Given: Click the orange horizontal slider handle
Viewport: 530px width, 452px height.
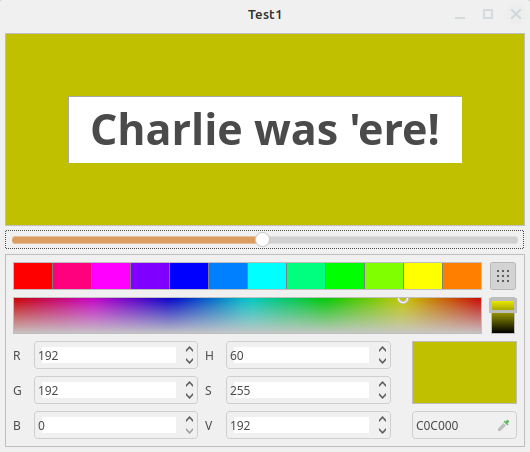Looking at the screenshot, I should (262, 239).
